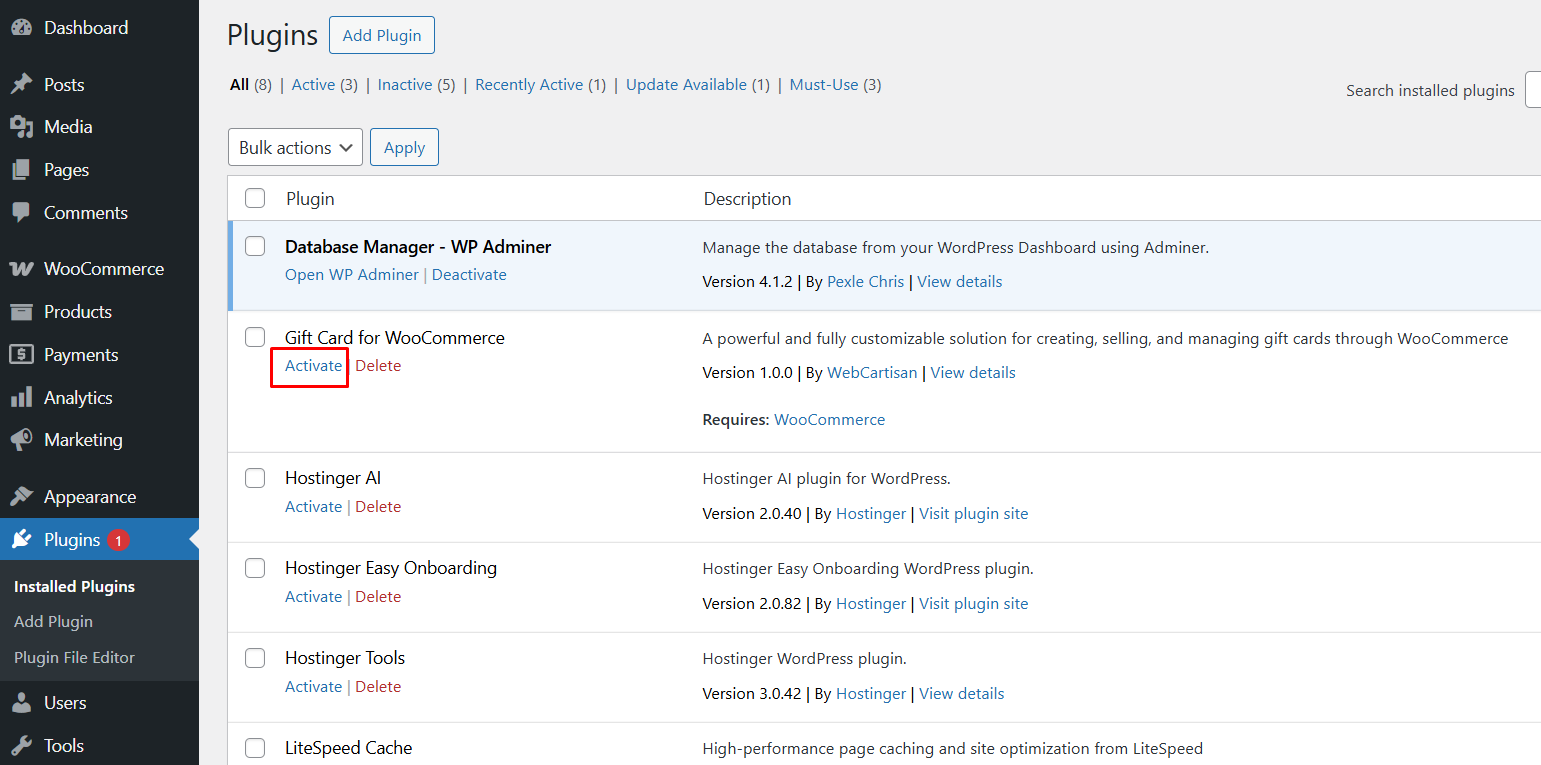Open Media via its sidebar icon

[x=21, y=127]
